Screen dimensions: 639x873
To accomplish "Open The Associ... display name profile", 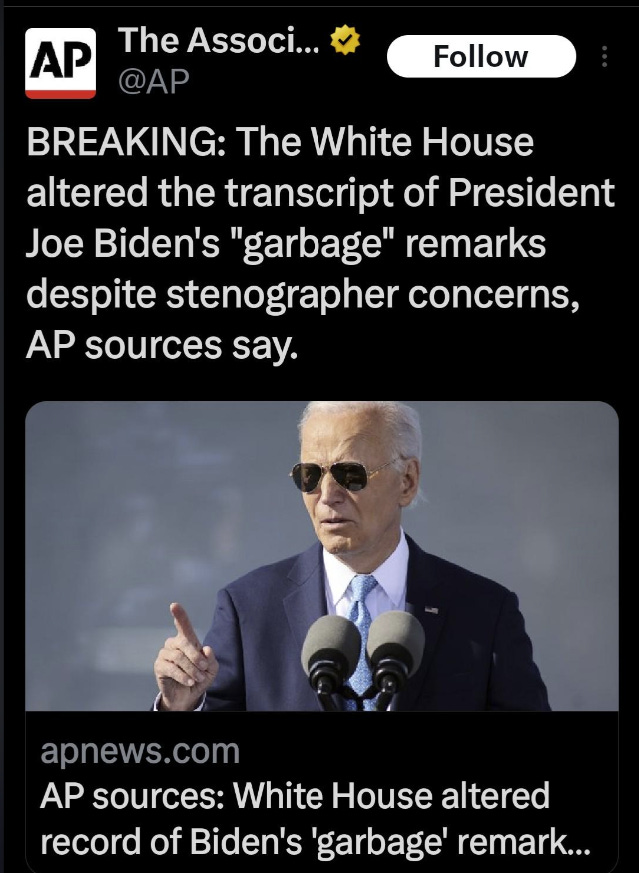I will 219,40.
